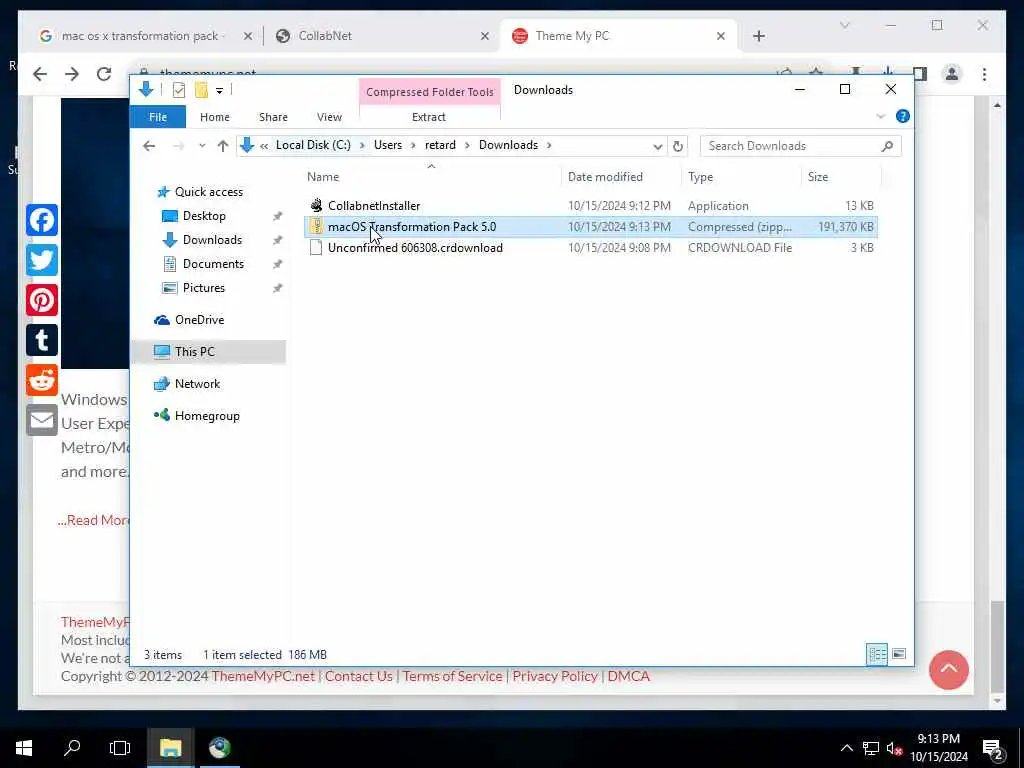
Task: Click the Facebook share icon
Action: [42, 220]
